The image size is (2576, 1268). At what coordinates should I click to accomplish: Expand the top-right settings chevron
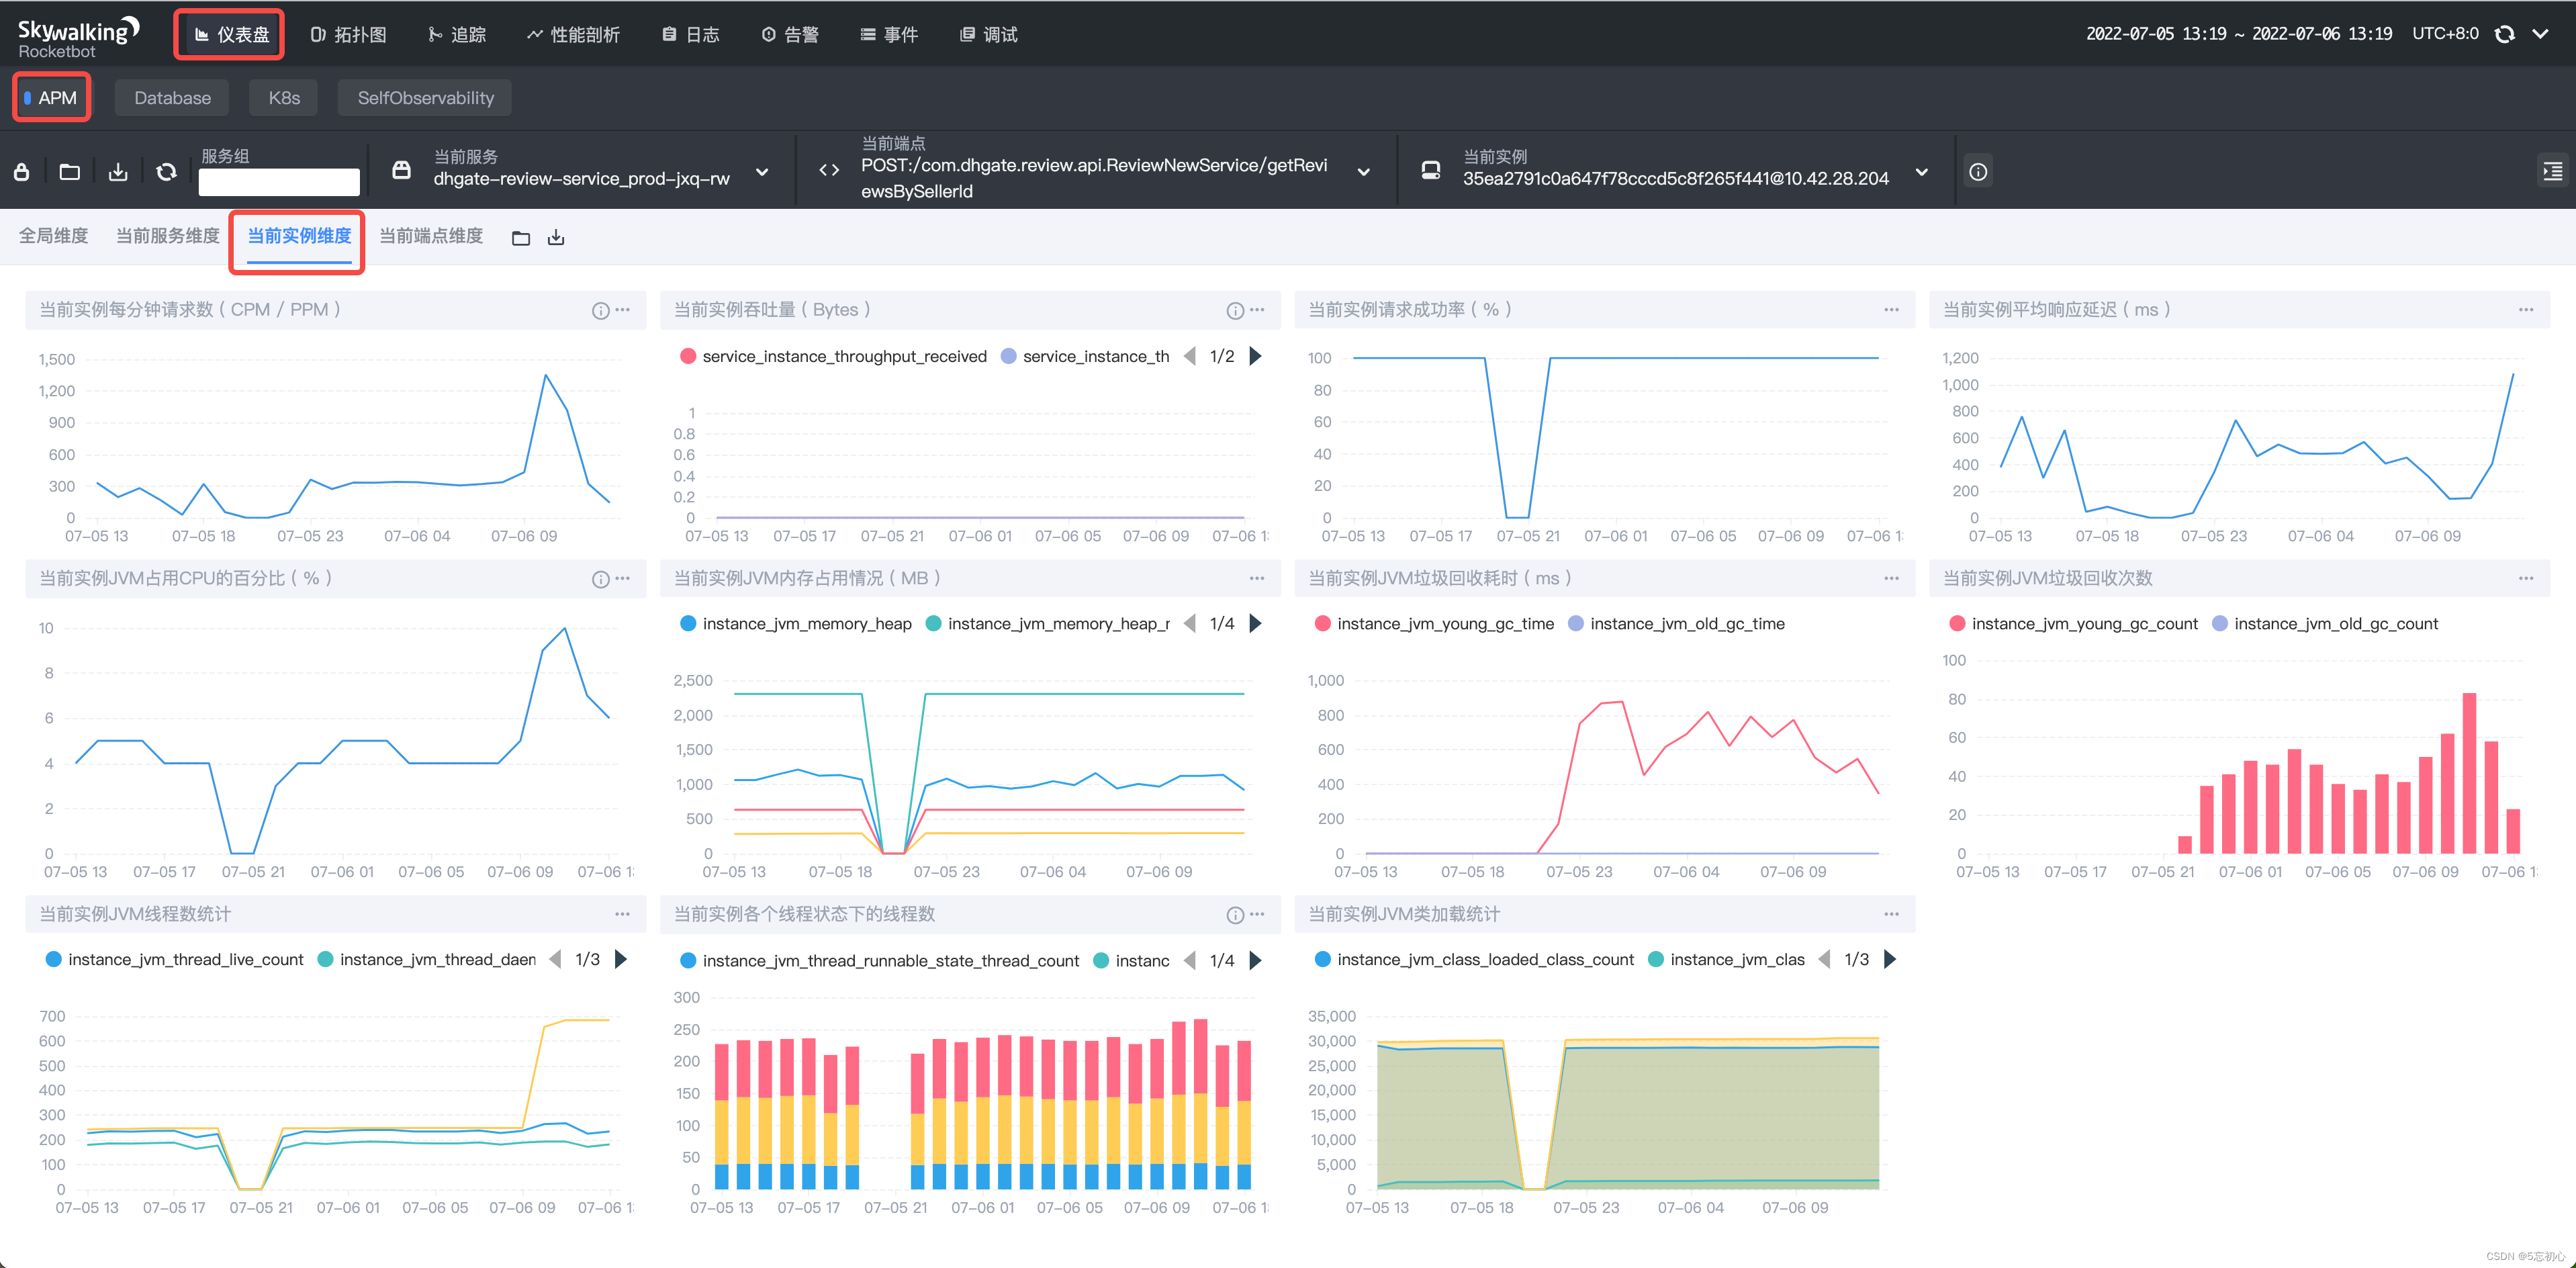coord(2540,34)
